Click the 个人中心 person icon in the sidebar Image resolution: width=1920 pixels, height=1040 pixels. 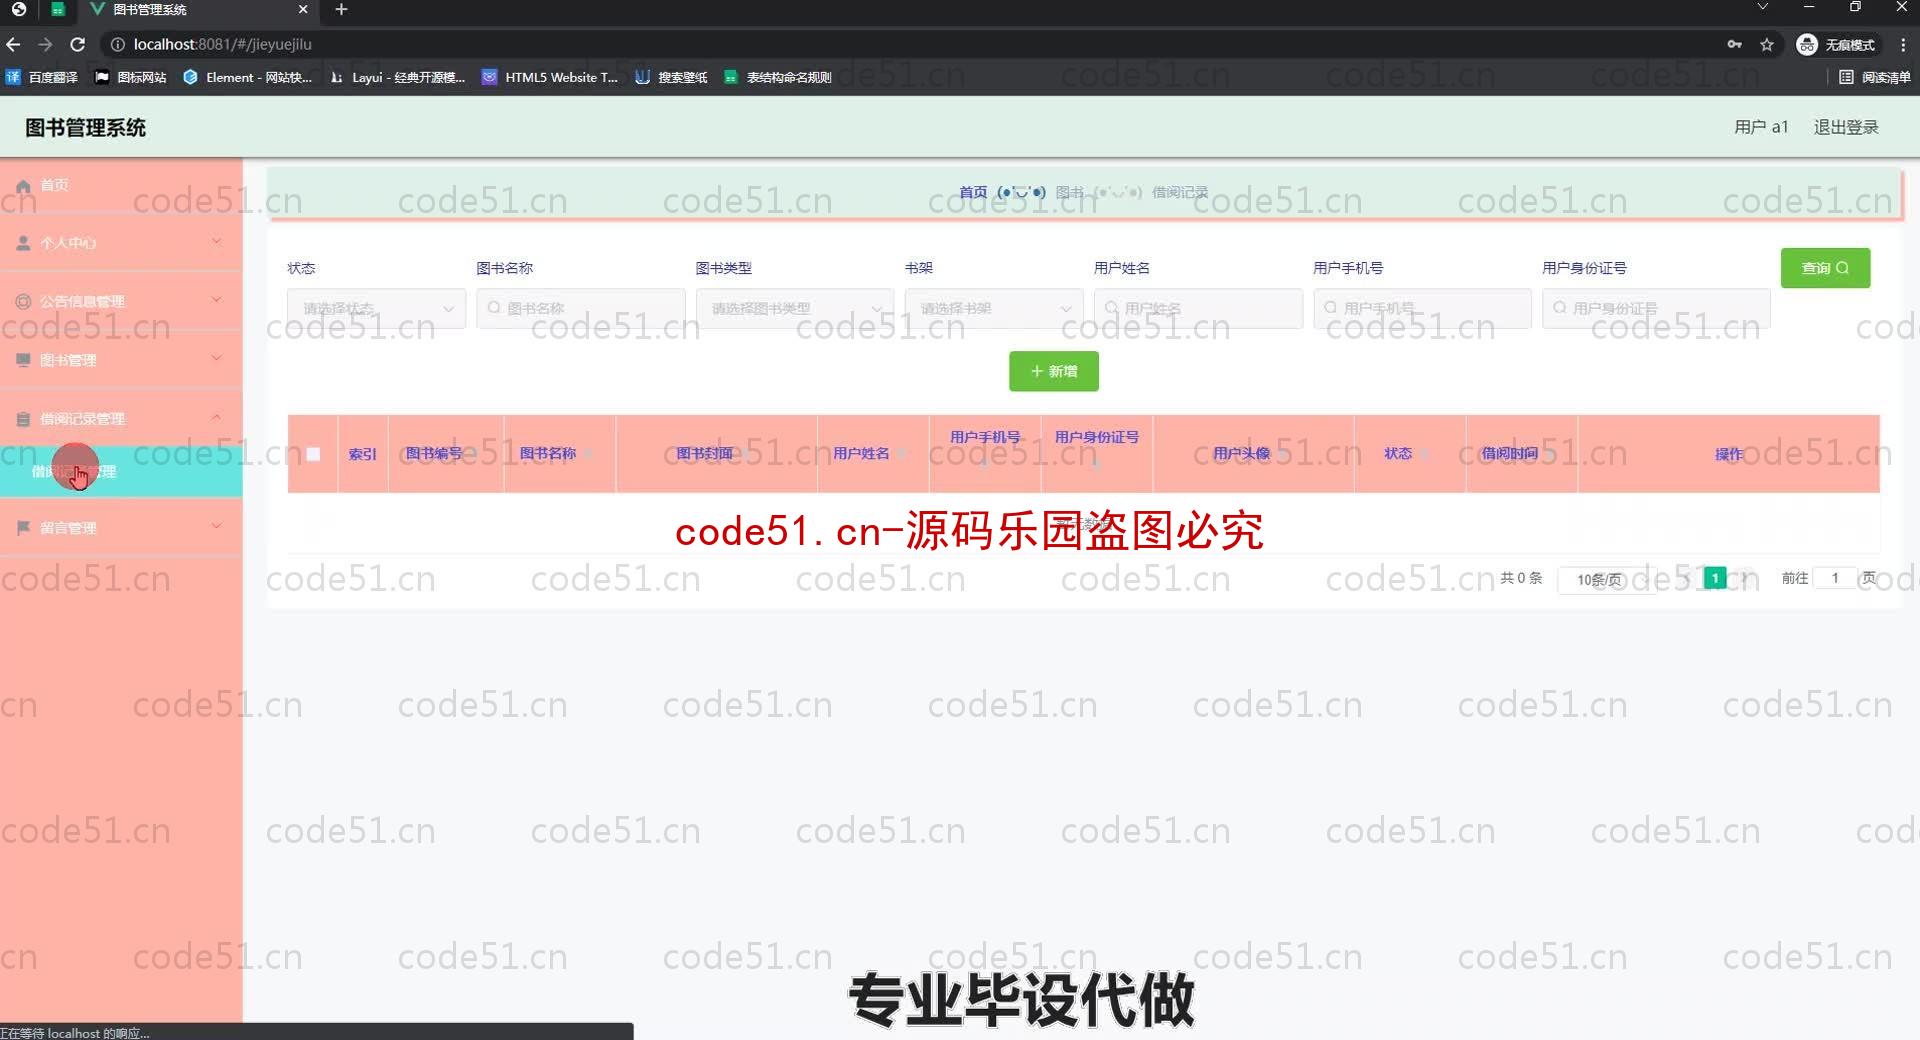click(23, 243)
